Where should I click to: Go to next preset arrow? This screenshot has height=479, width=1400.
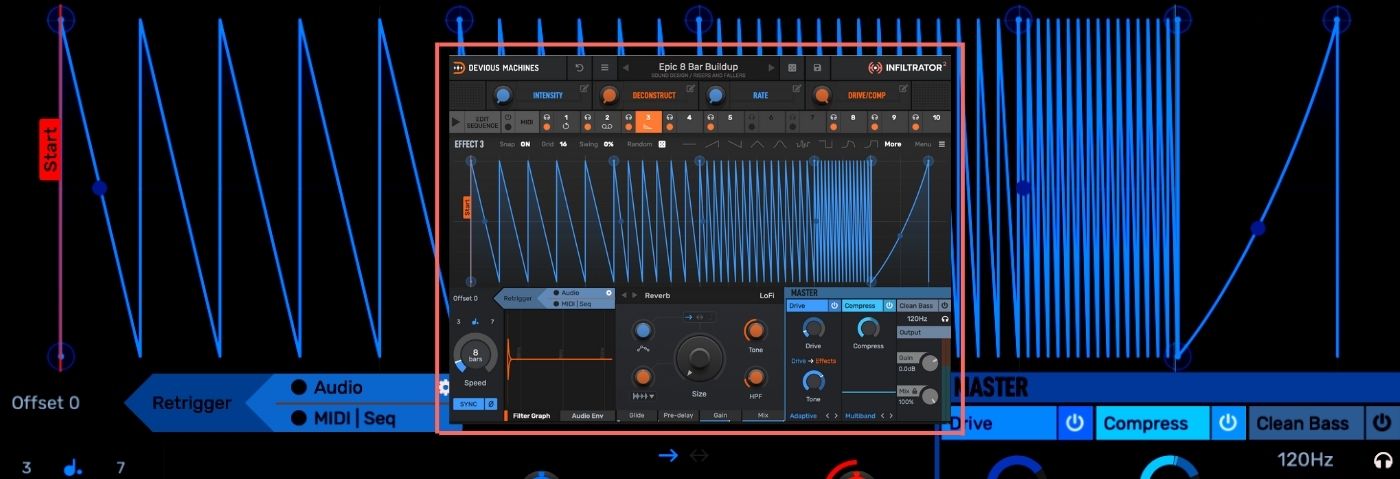(771, 68)
